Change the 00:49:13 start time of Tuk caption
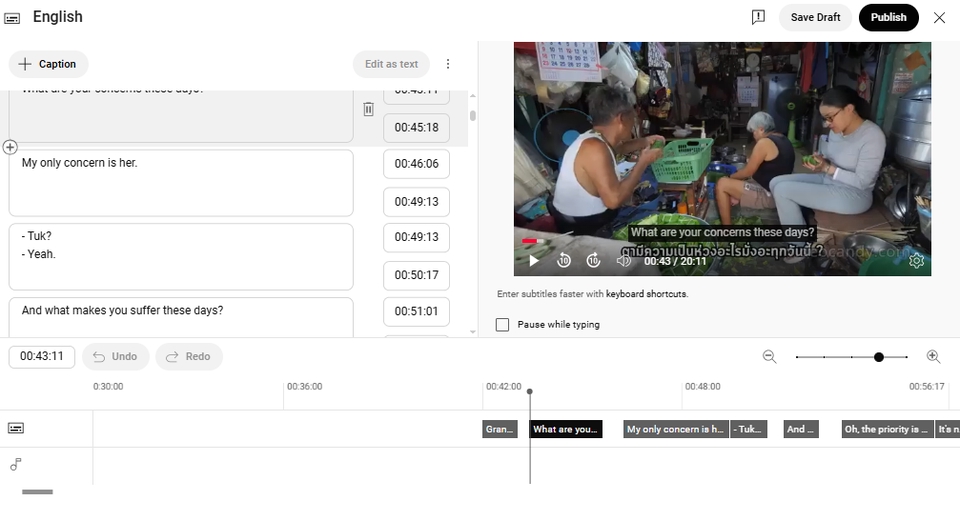Viewport: 960px width, 521px height. click(416, 238)
